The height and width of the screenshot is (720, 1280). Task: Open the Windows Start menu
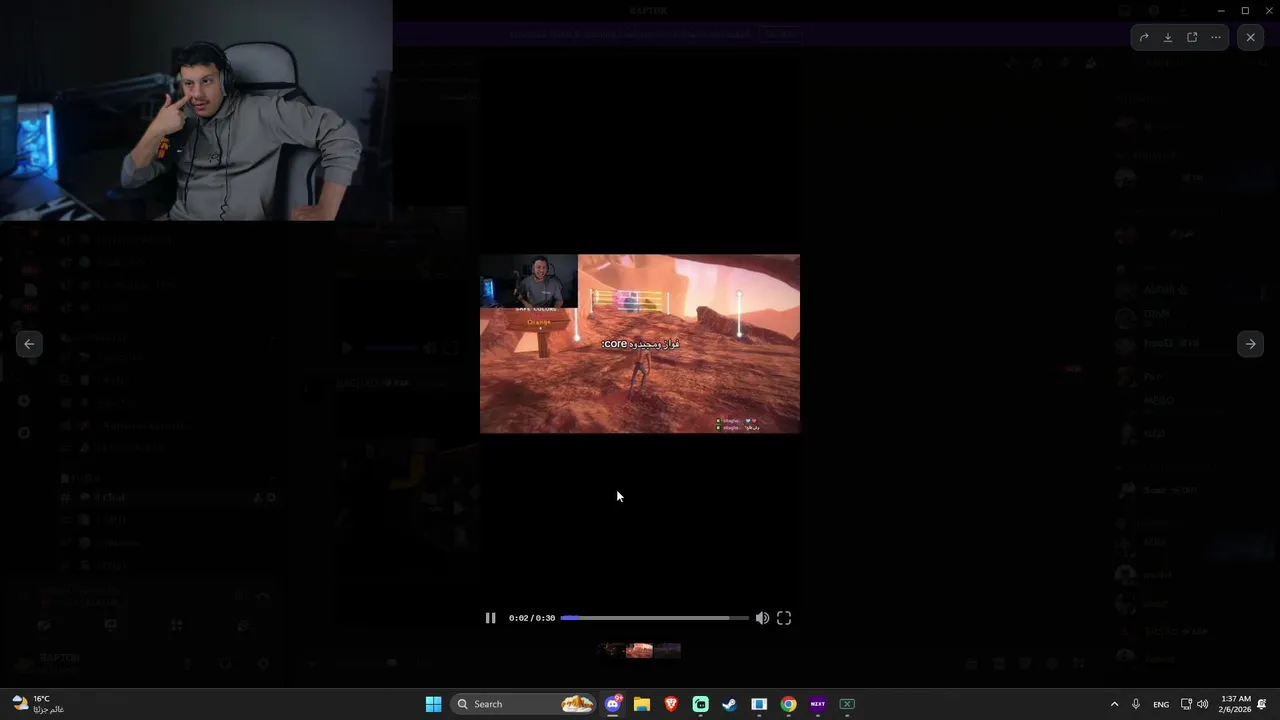433,704
